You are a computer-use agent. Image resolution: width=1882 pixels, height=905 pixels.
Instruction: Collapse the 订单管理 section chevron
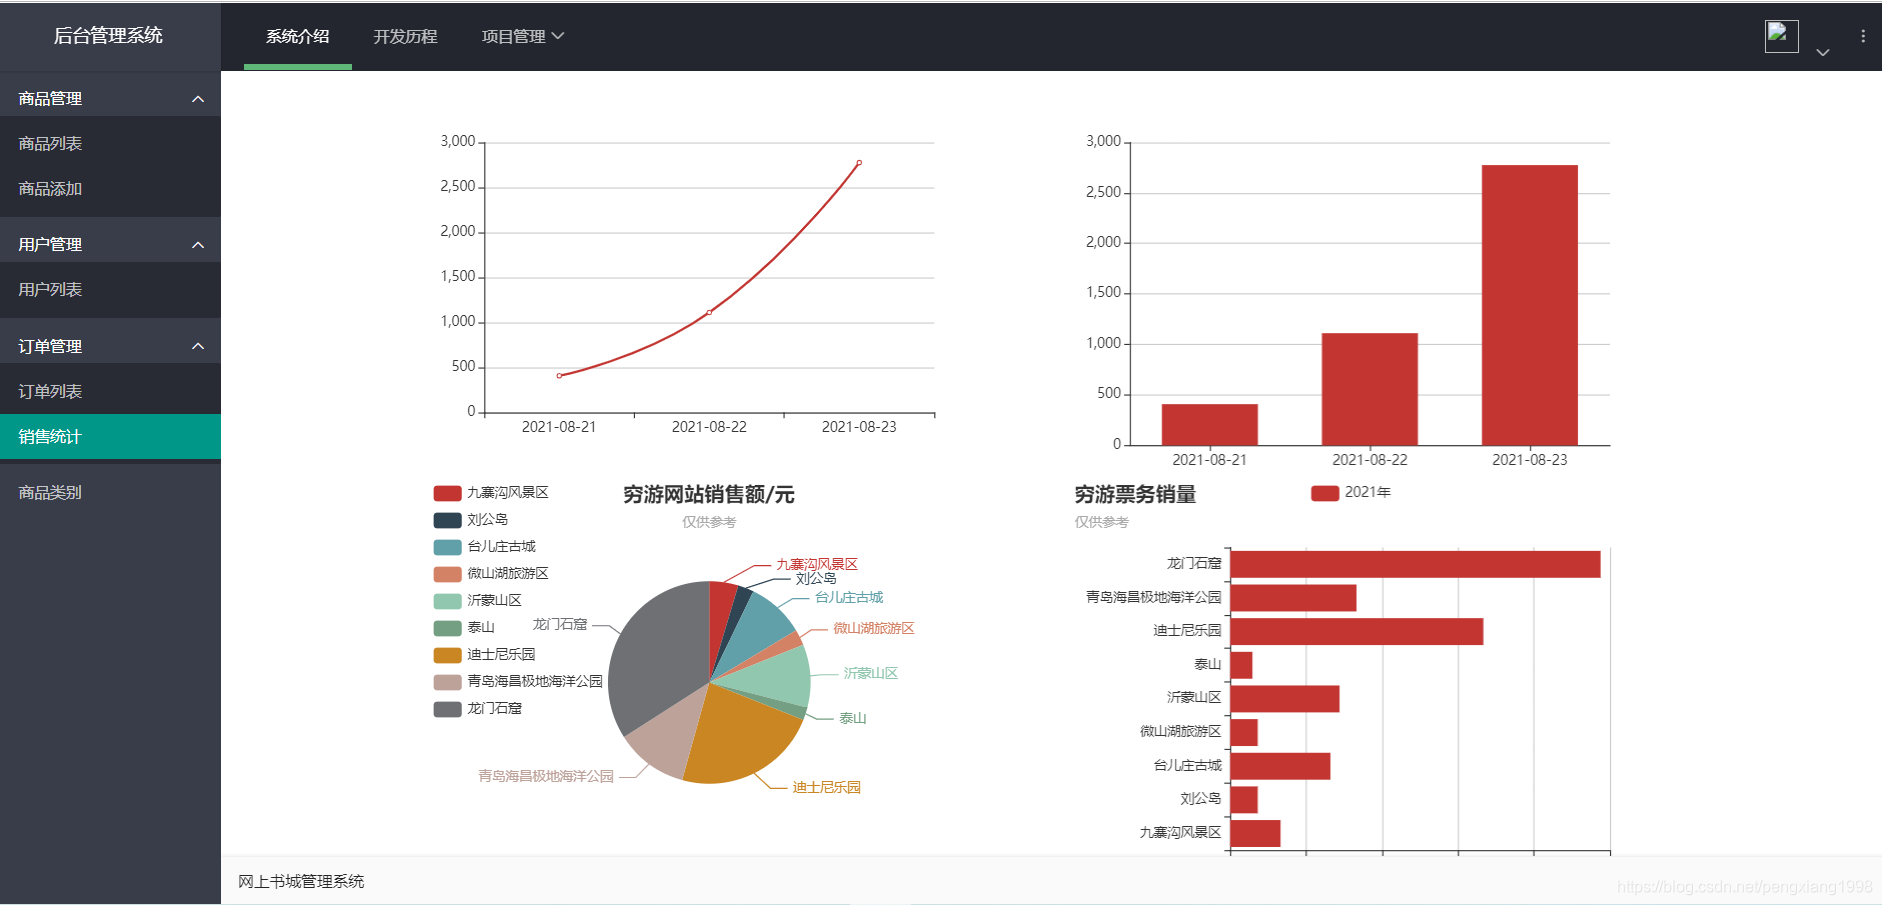[x=198, y=346]
